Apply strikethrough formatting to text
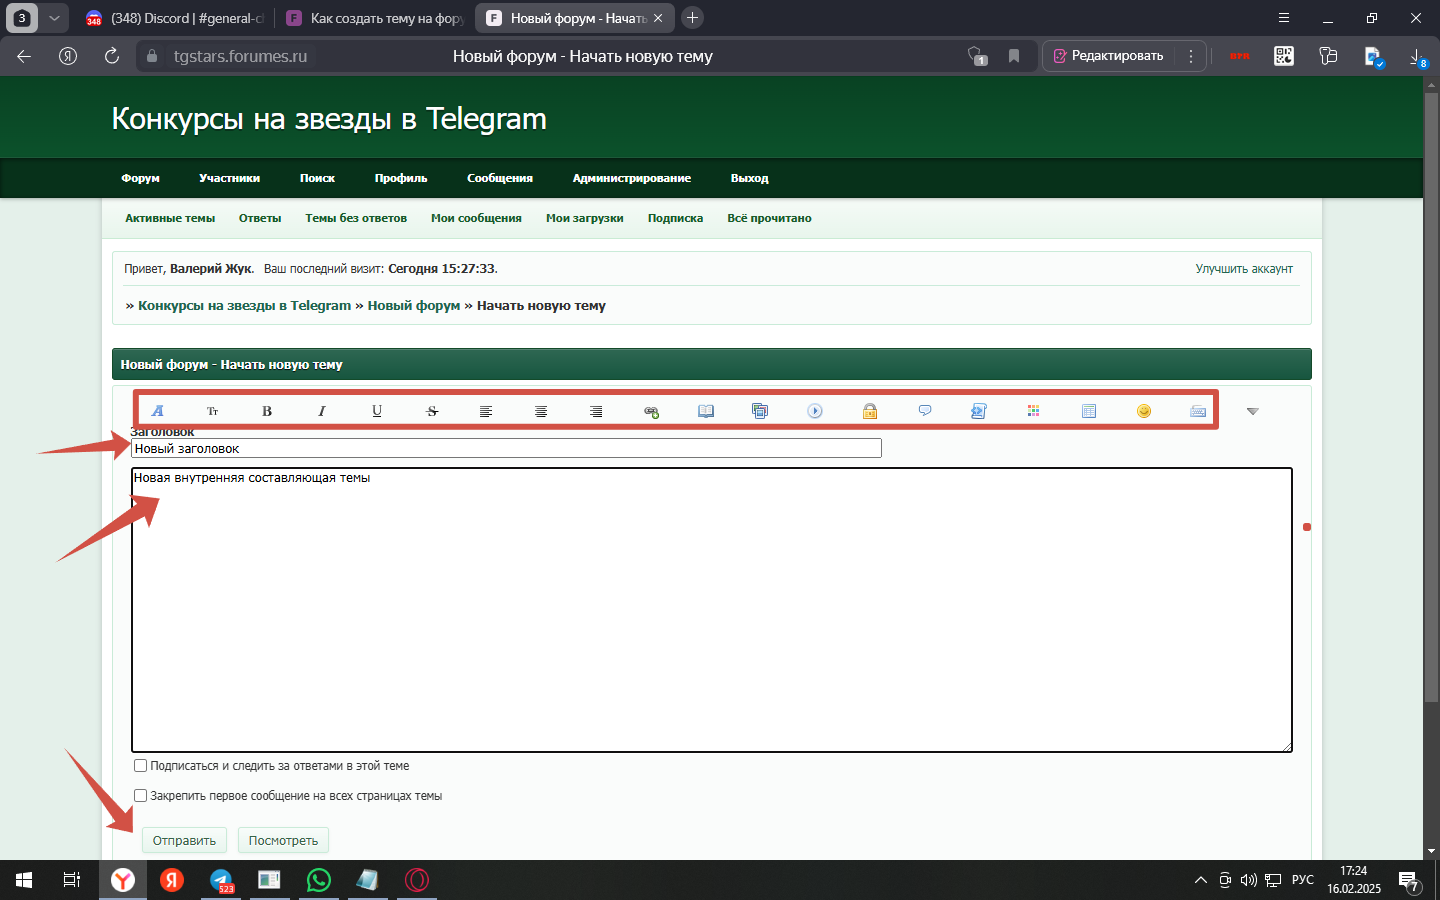1440x900 pixels. click(432, 411)
